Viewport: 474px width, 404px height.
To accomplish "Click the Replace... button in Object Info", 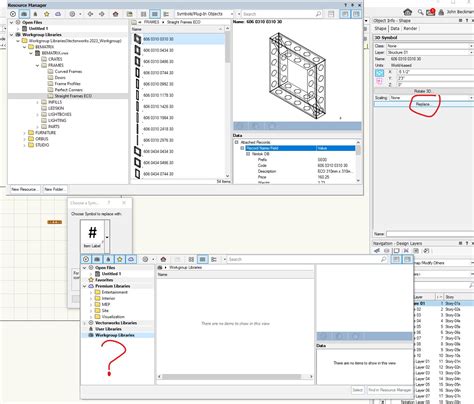I will tap(423, 104).
